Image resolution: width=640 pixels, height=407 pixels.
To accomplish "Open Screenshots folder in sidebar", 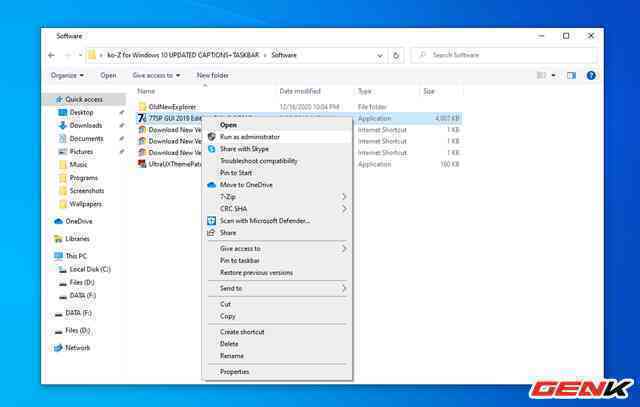I will [87, 191].
